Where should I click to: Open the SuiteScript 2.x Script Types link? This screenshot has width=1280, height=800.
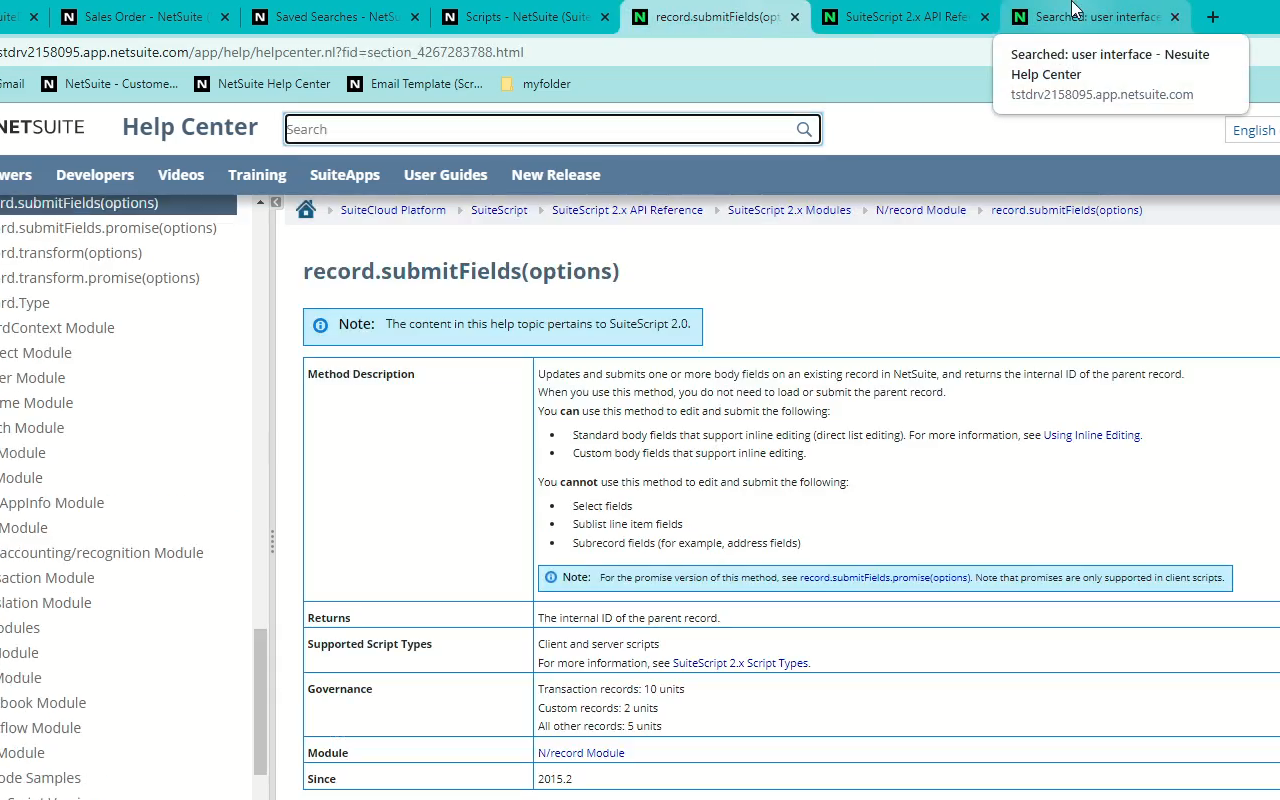coord(740,663)
